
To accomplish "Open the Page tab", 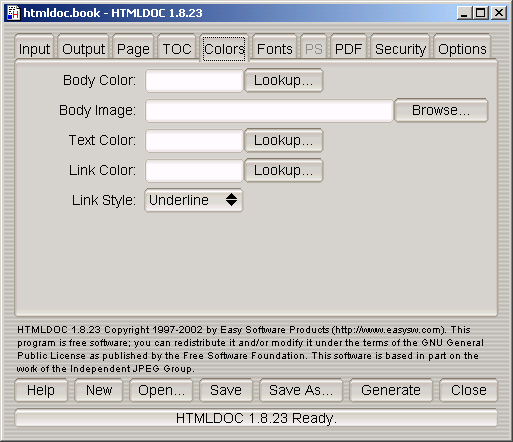I will pos(133,48).
